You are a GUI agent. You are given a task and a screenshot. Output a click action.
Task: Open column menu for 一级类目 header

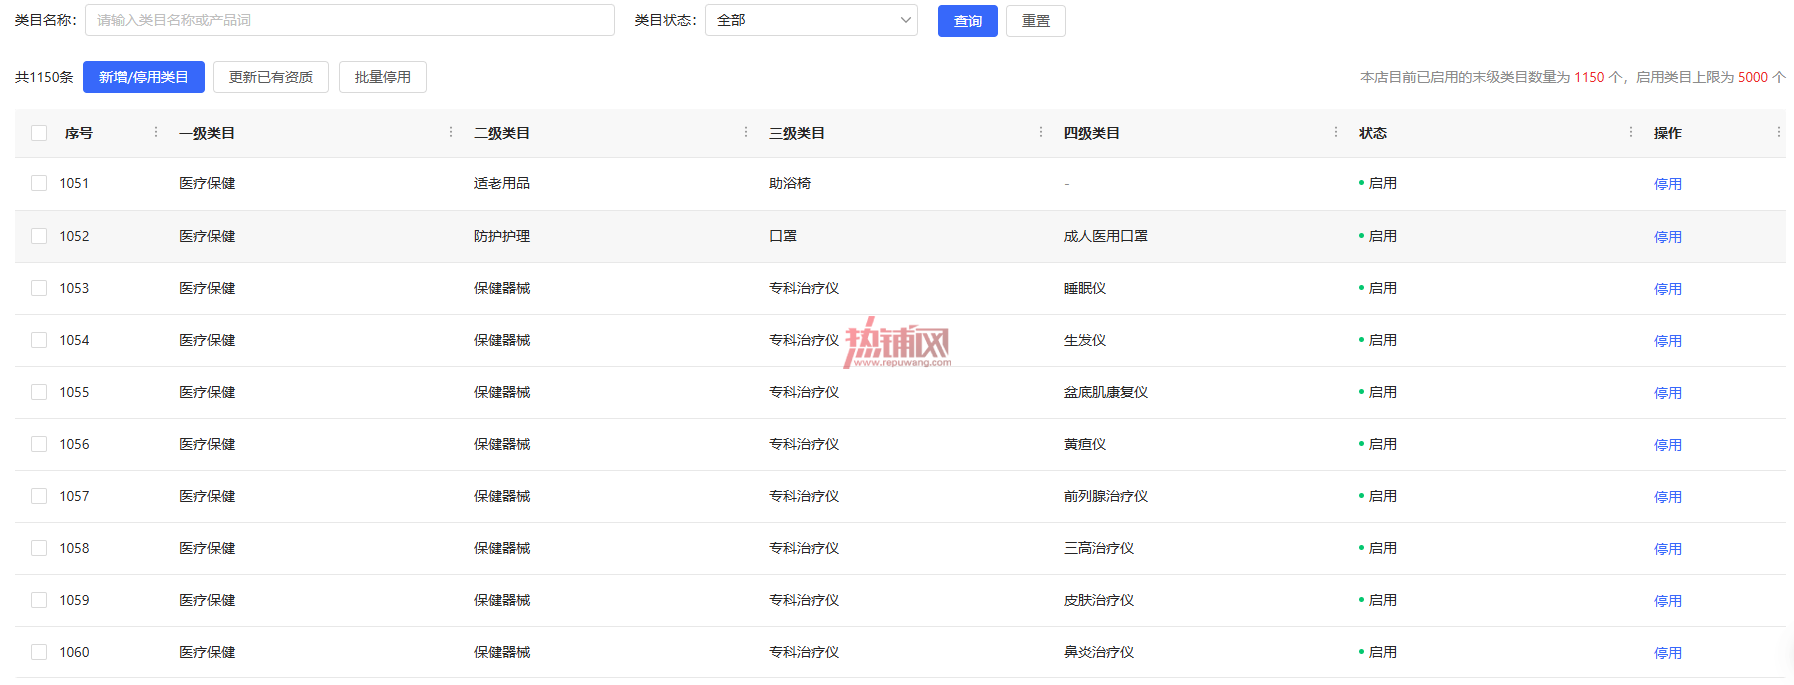[x=451, y=132]
